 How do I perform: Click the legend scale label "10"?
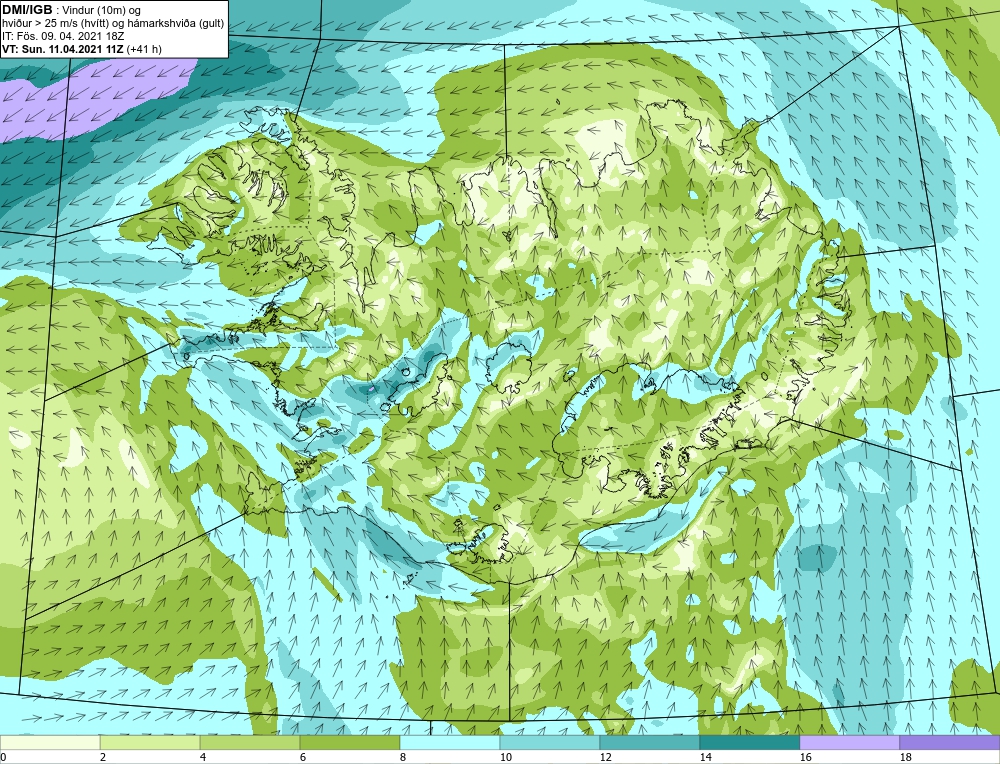(505, 757)
